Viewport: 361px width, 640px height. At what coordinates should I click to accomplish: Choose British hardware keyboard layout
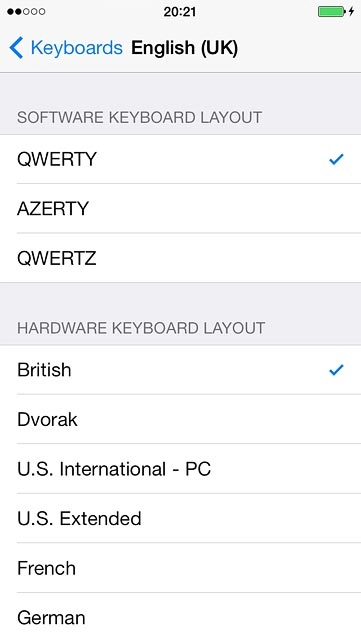(180, 370)
